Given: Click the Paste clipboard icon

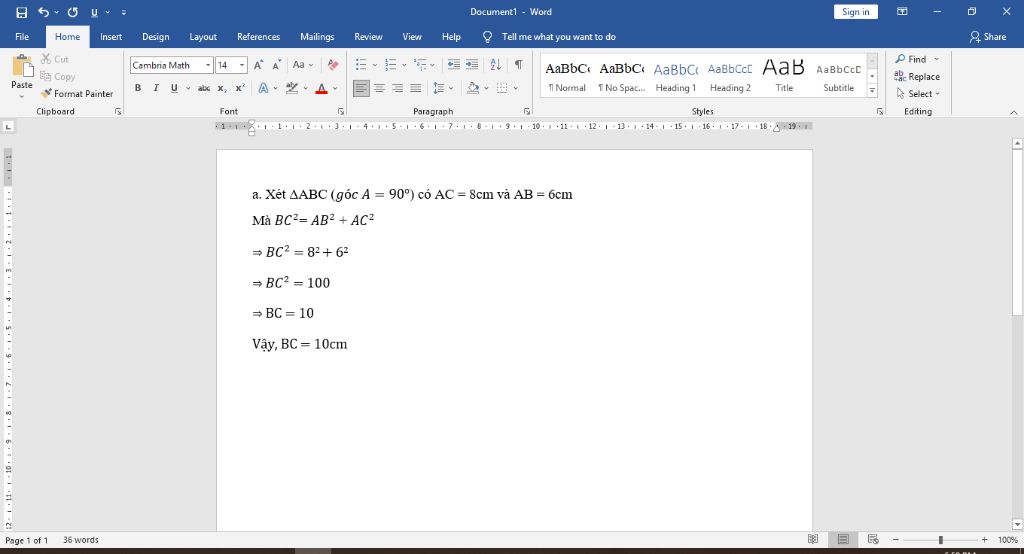Looking at the screenshot, I should click(x=22, y=66).
